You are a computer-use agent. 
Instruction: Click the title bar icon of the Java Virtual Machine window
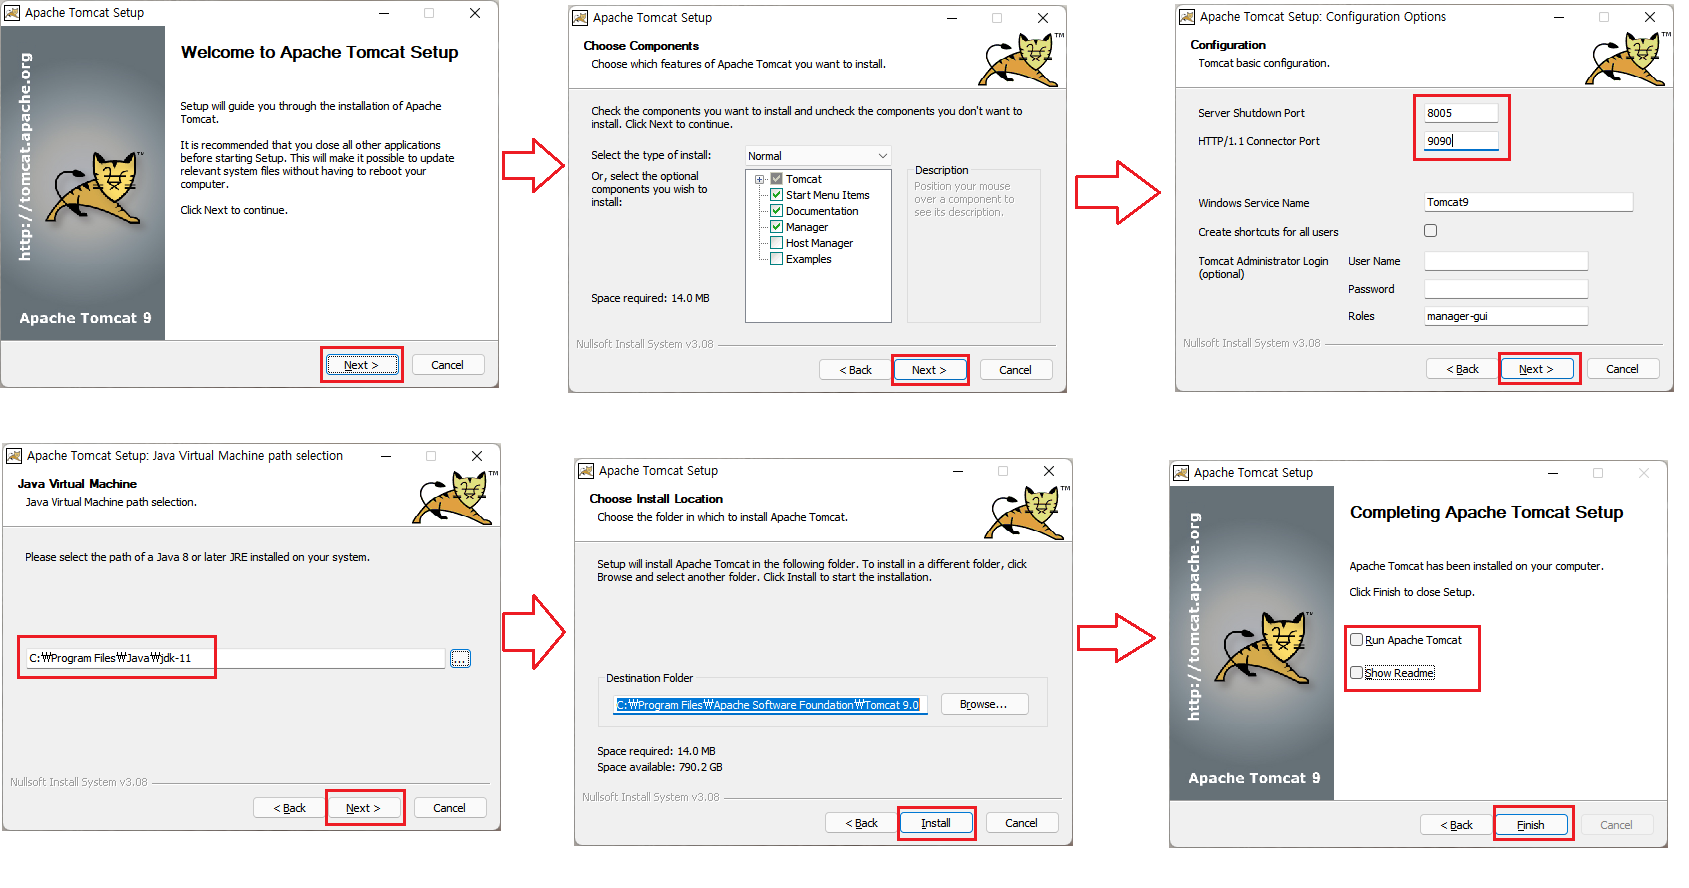(x=14, y=456)
